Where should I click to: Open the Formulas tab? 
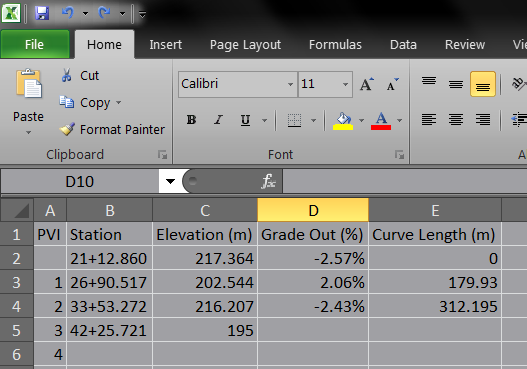[335, 44]
